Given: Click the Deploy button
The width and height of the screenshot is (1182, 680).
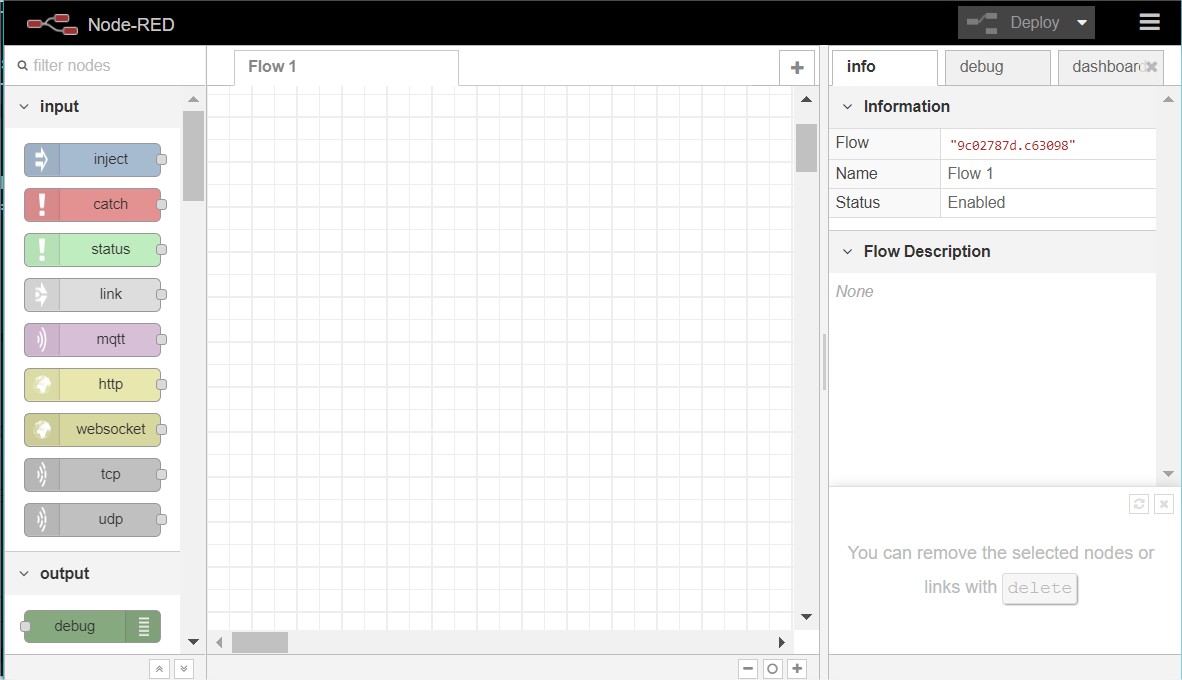Looking at the screenshot, I should coord(1015,23).
